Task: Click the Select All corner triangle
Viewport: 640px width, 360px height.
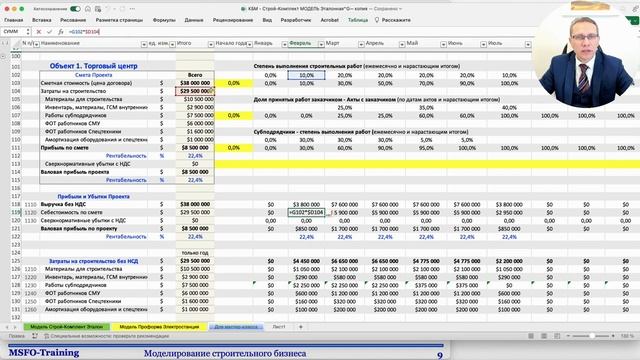Action: (x=17, y=44)
